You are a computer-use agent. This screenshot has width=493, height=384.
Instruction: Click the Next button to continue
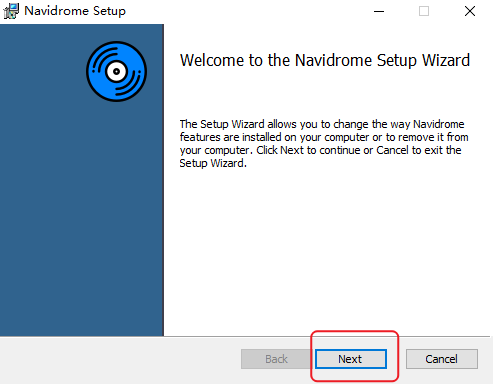pyautogui.click(x=351, y=359)
